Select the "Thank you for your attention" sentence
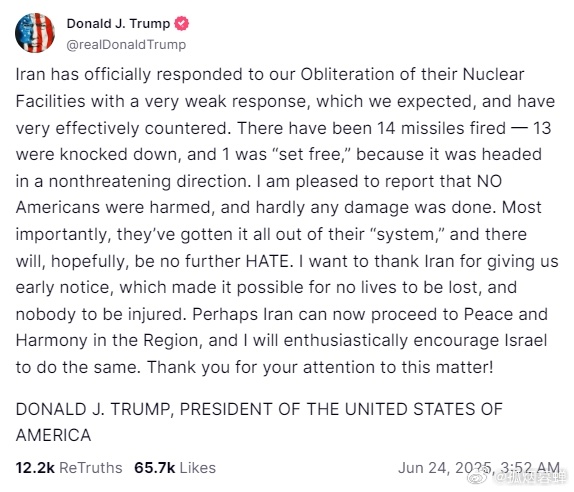The image size is (574, 492). [320, 367]
